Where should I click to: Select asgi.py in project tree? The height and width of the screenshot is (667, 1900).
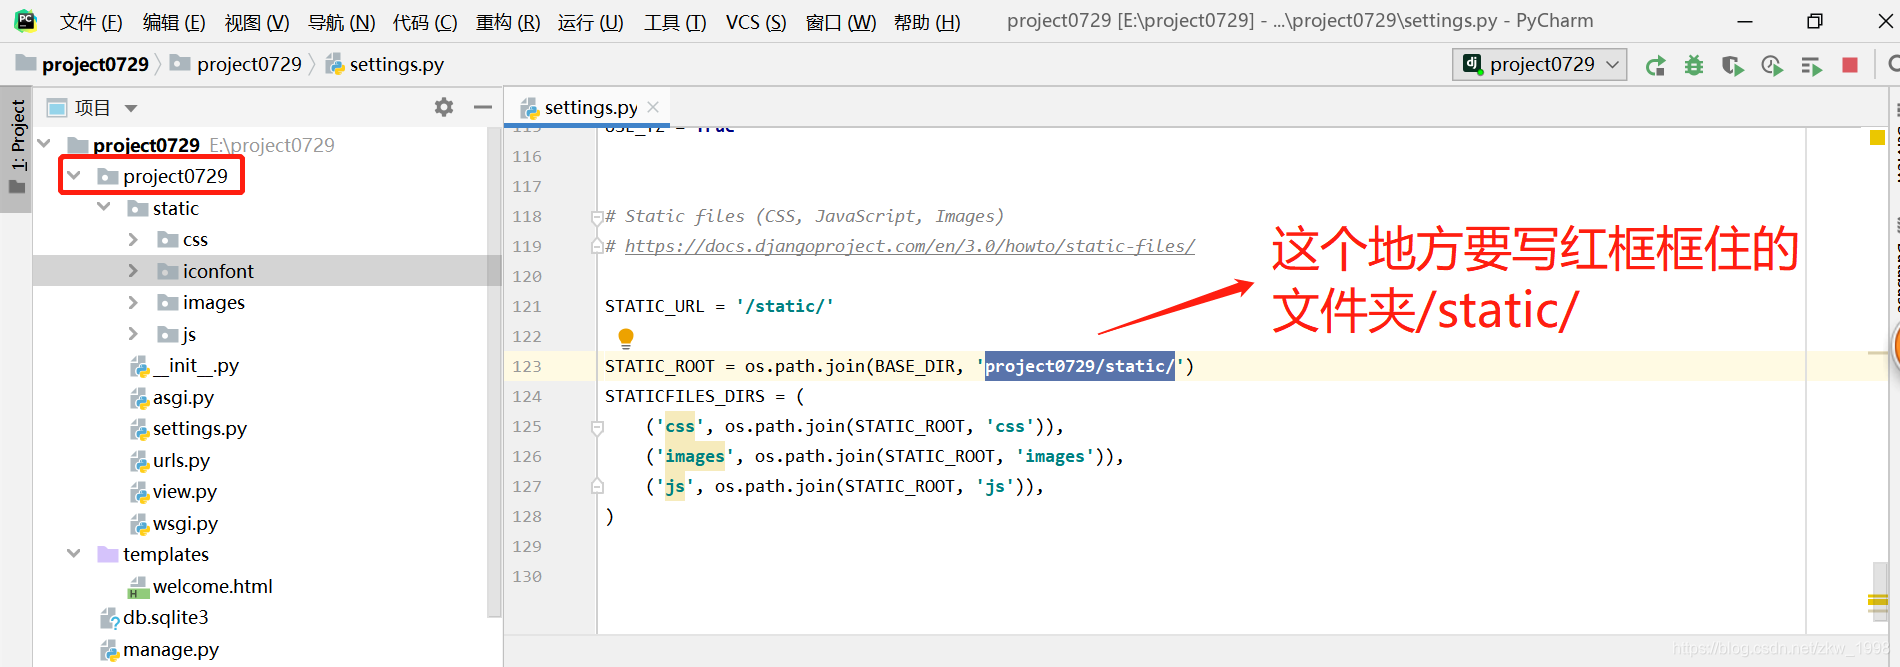(172, 397)
